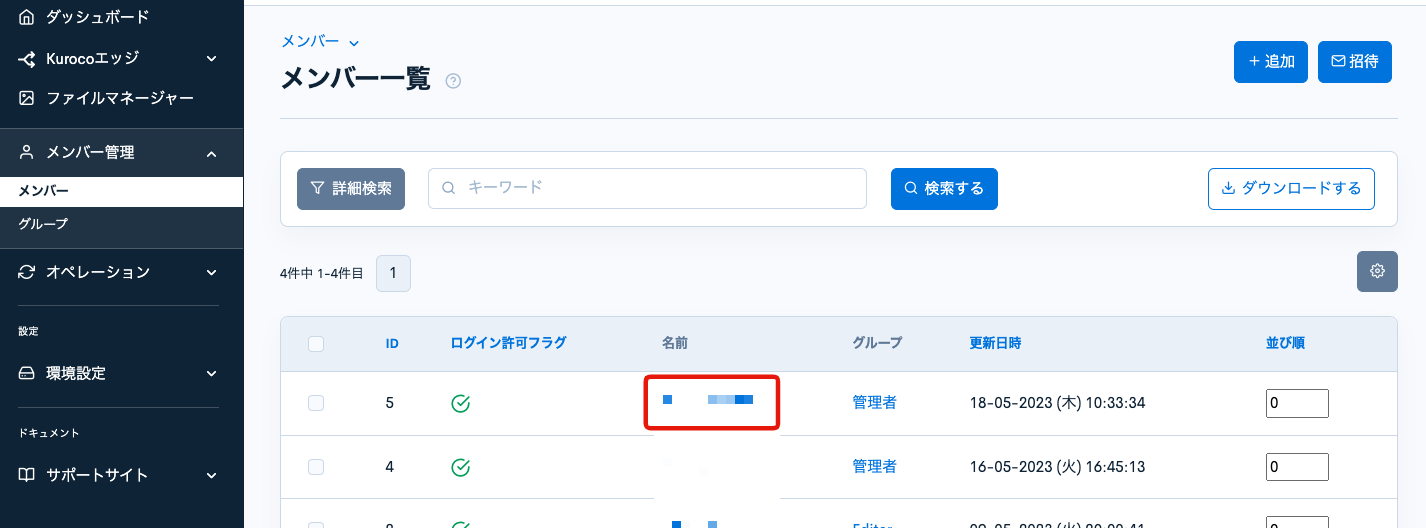The height and width of the screenshot is (528, 1426).
Task: Open 詳細検索 advanced search
Action: 351,189
